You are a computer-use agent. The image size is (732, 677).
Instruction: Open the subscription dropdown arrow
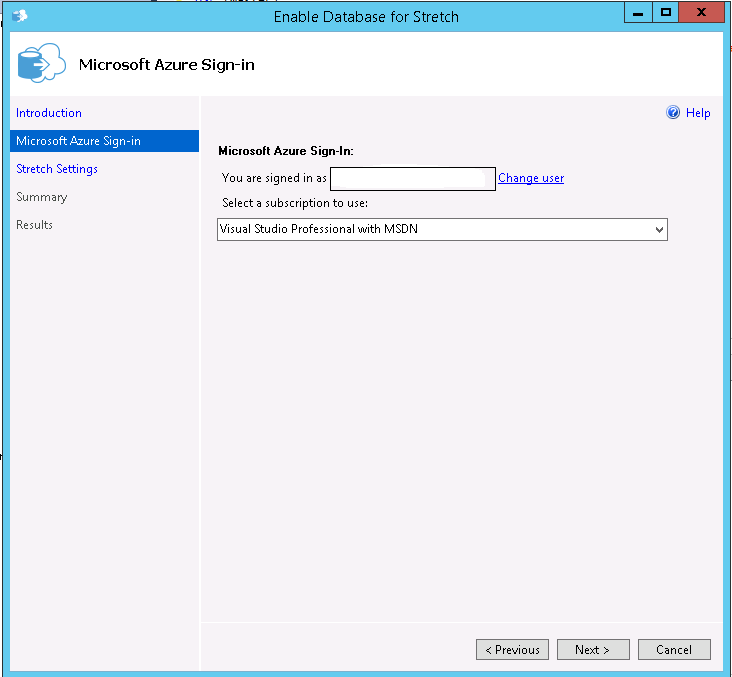[658, 230]
